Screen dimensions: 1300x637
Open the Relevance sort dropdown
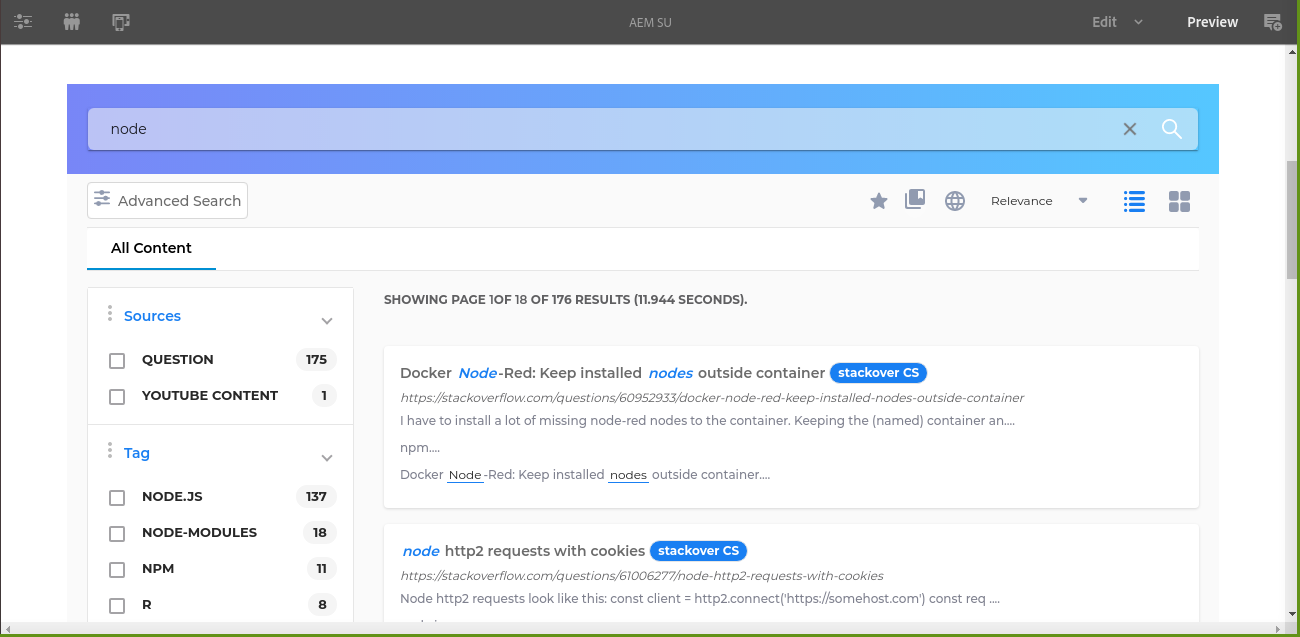coord(1038,201)
